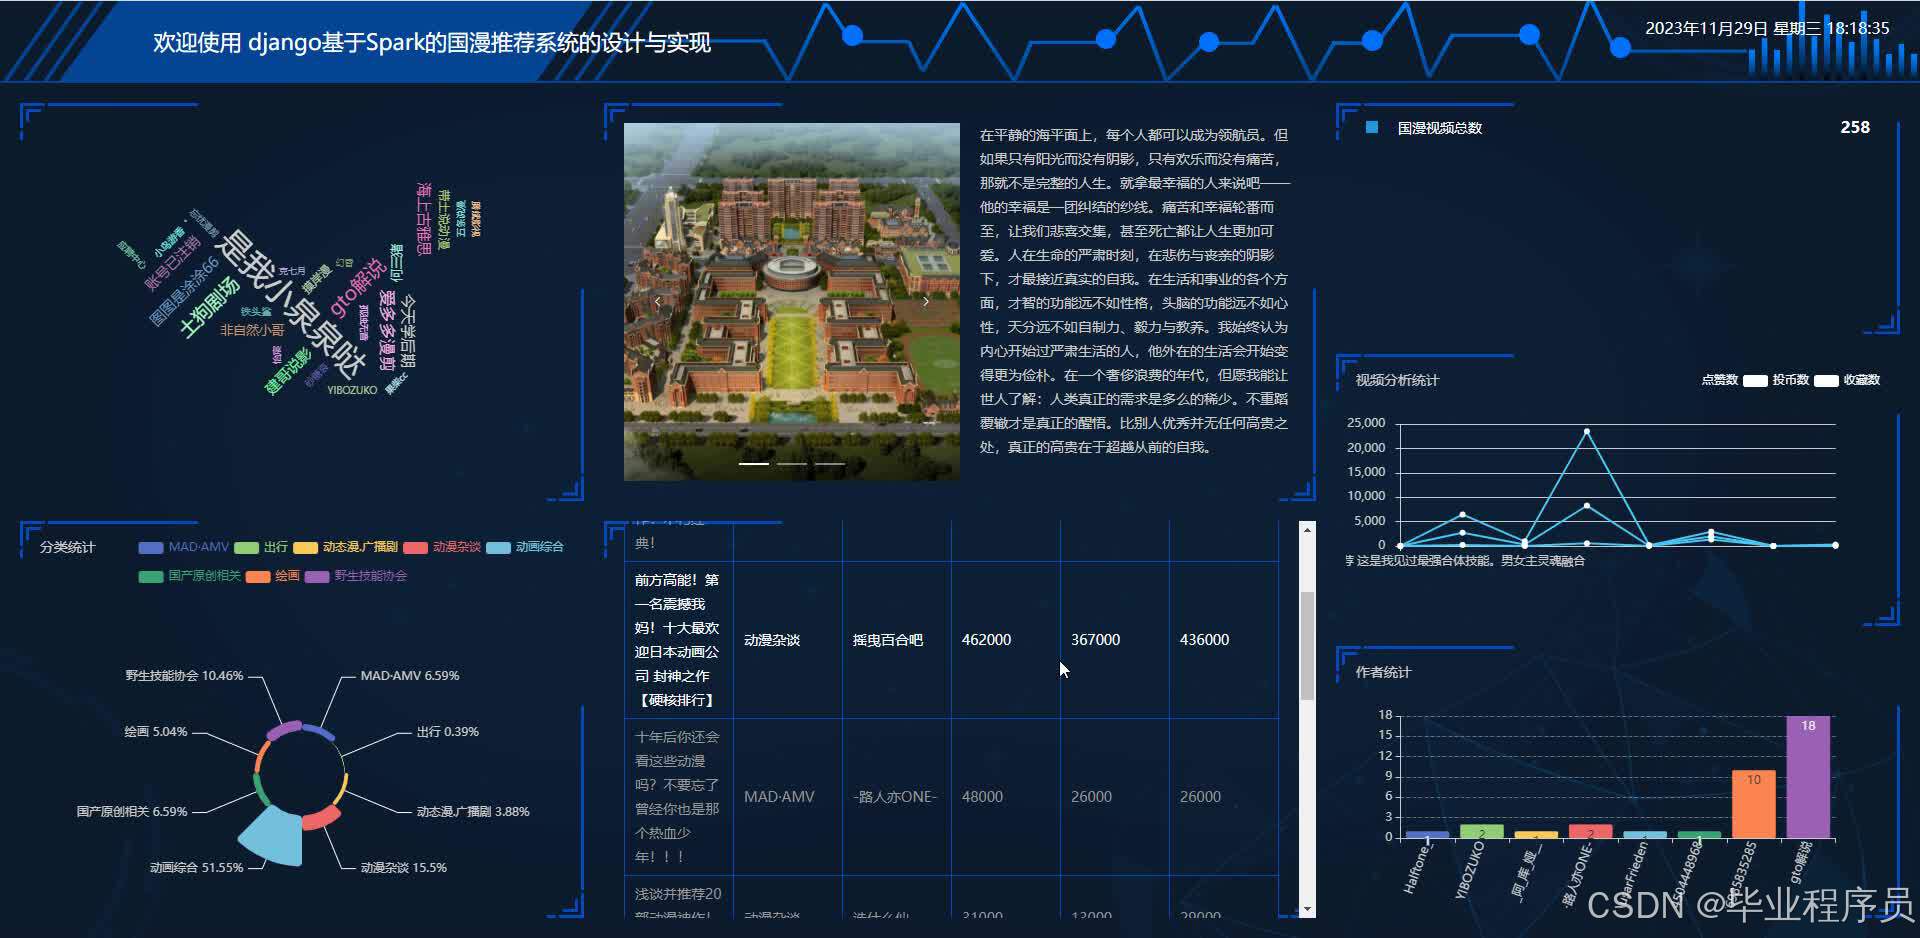Viewport: 1920px width, 938px height.
Task: Click the 前方高能 video title cell
Action: tap(677, 640)
